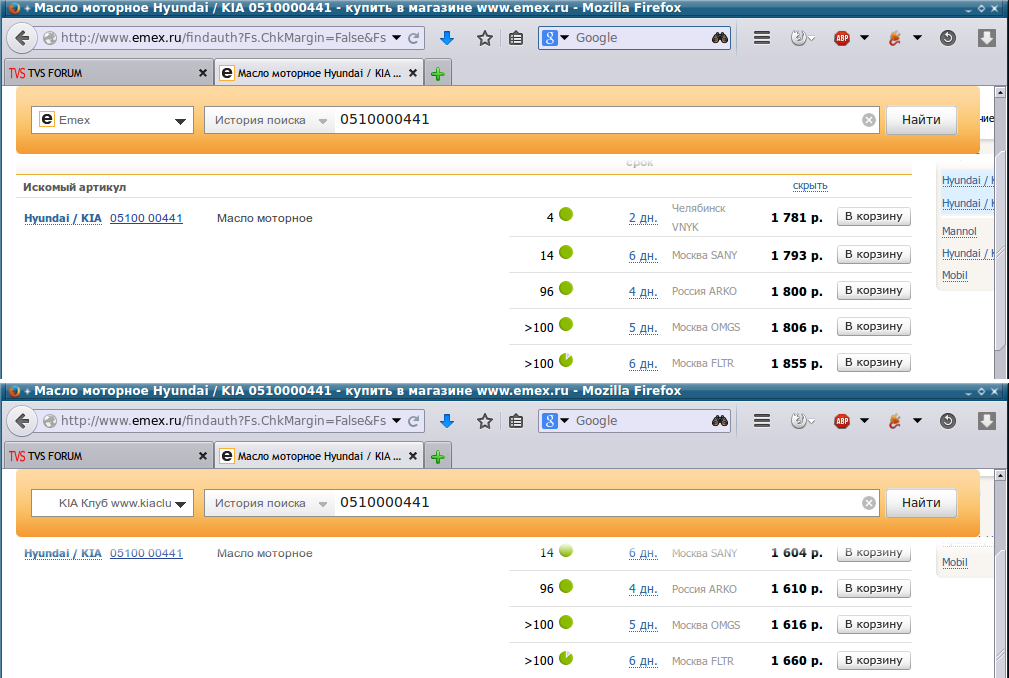Click binoculars search icon in bottom window

pos(719,421)
